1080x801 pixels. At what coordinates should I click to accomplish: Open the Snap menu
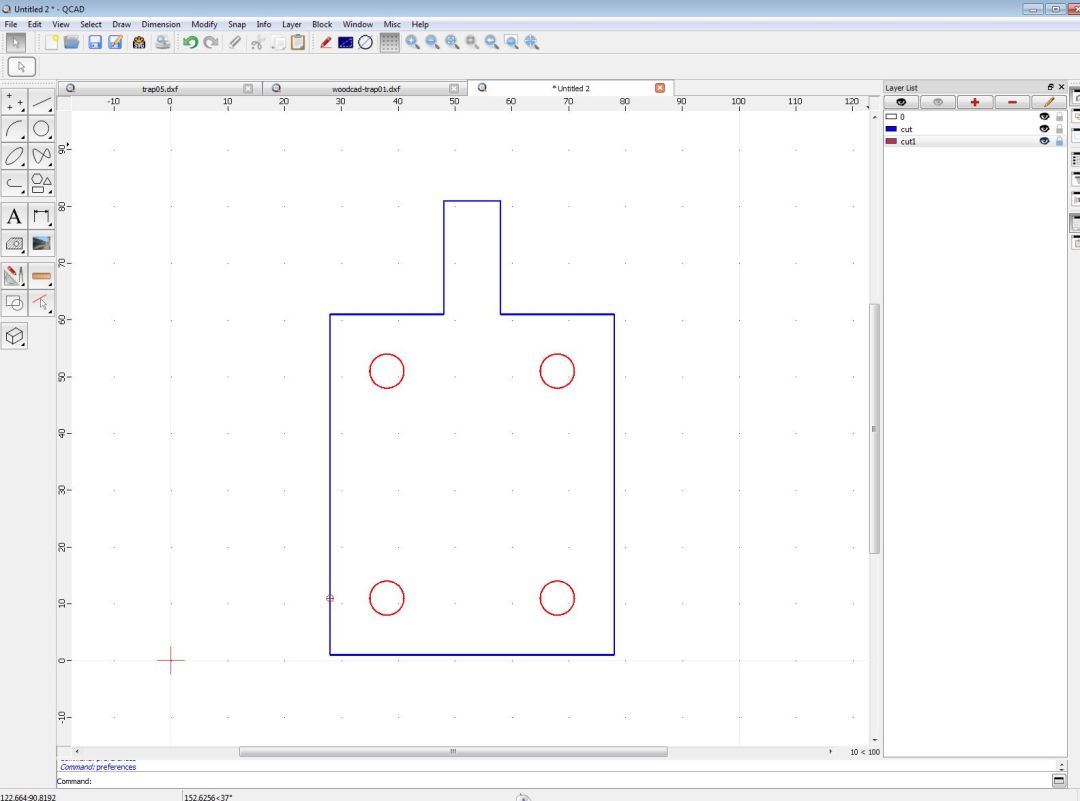point(237,24)
